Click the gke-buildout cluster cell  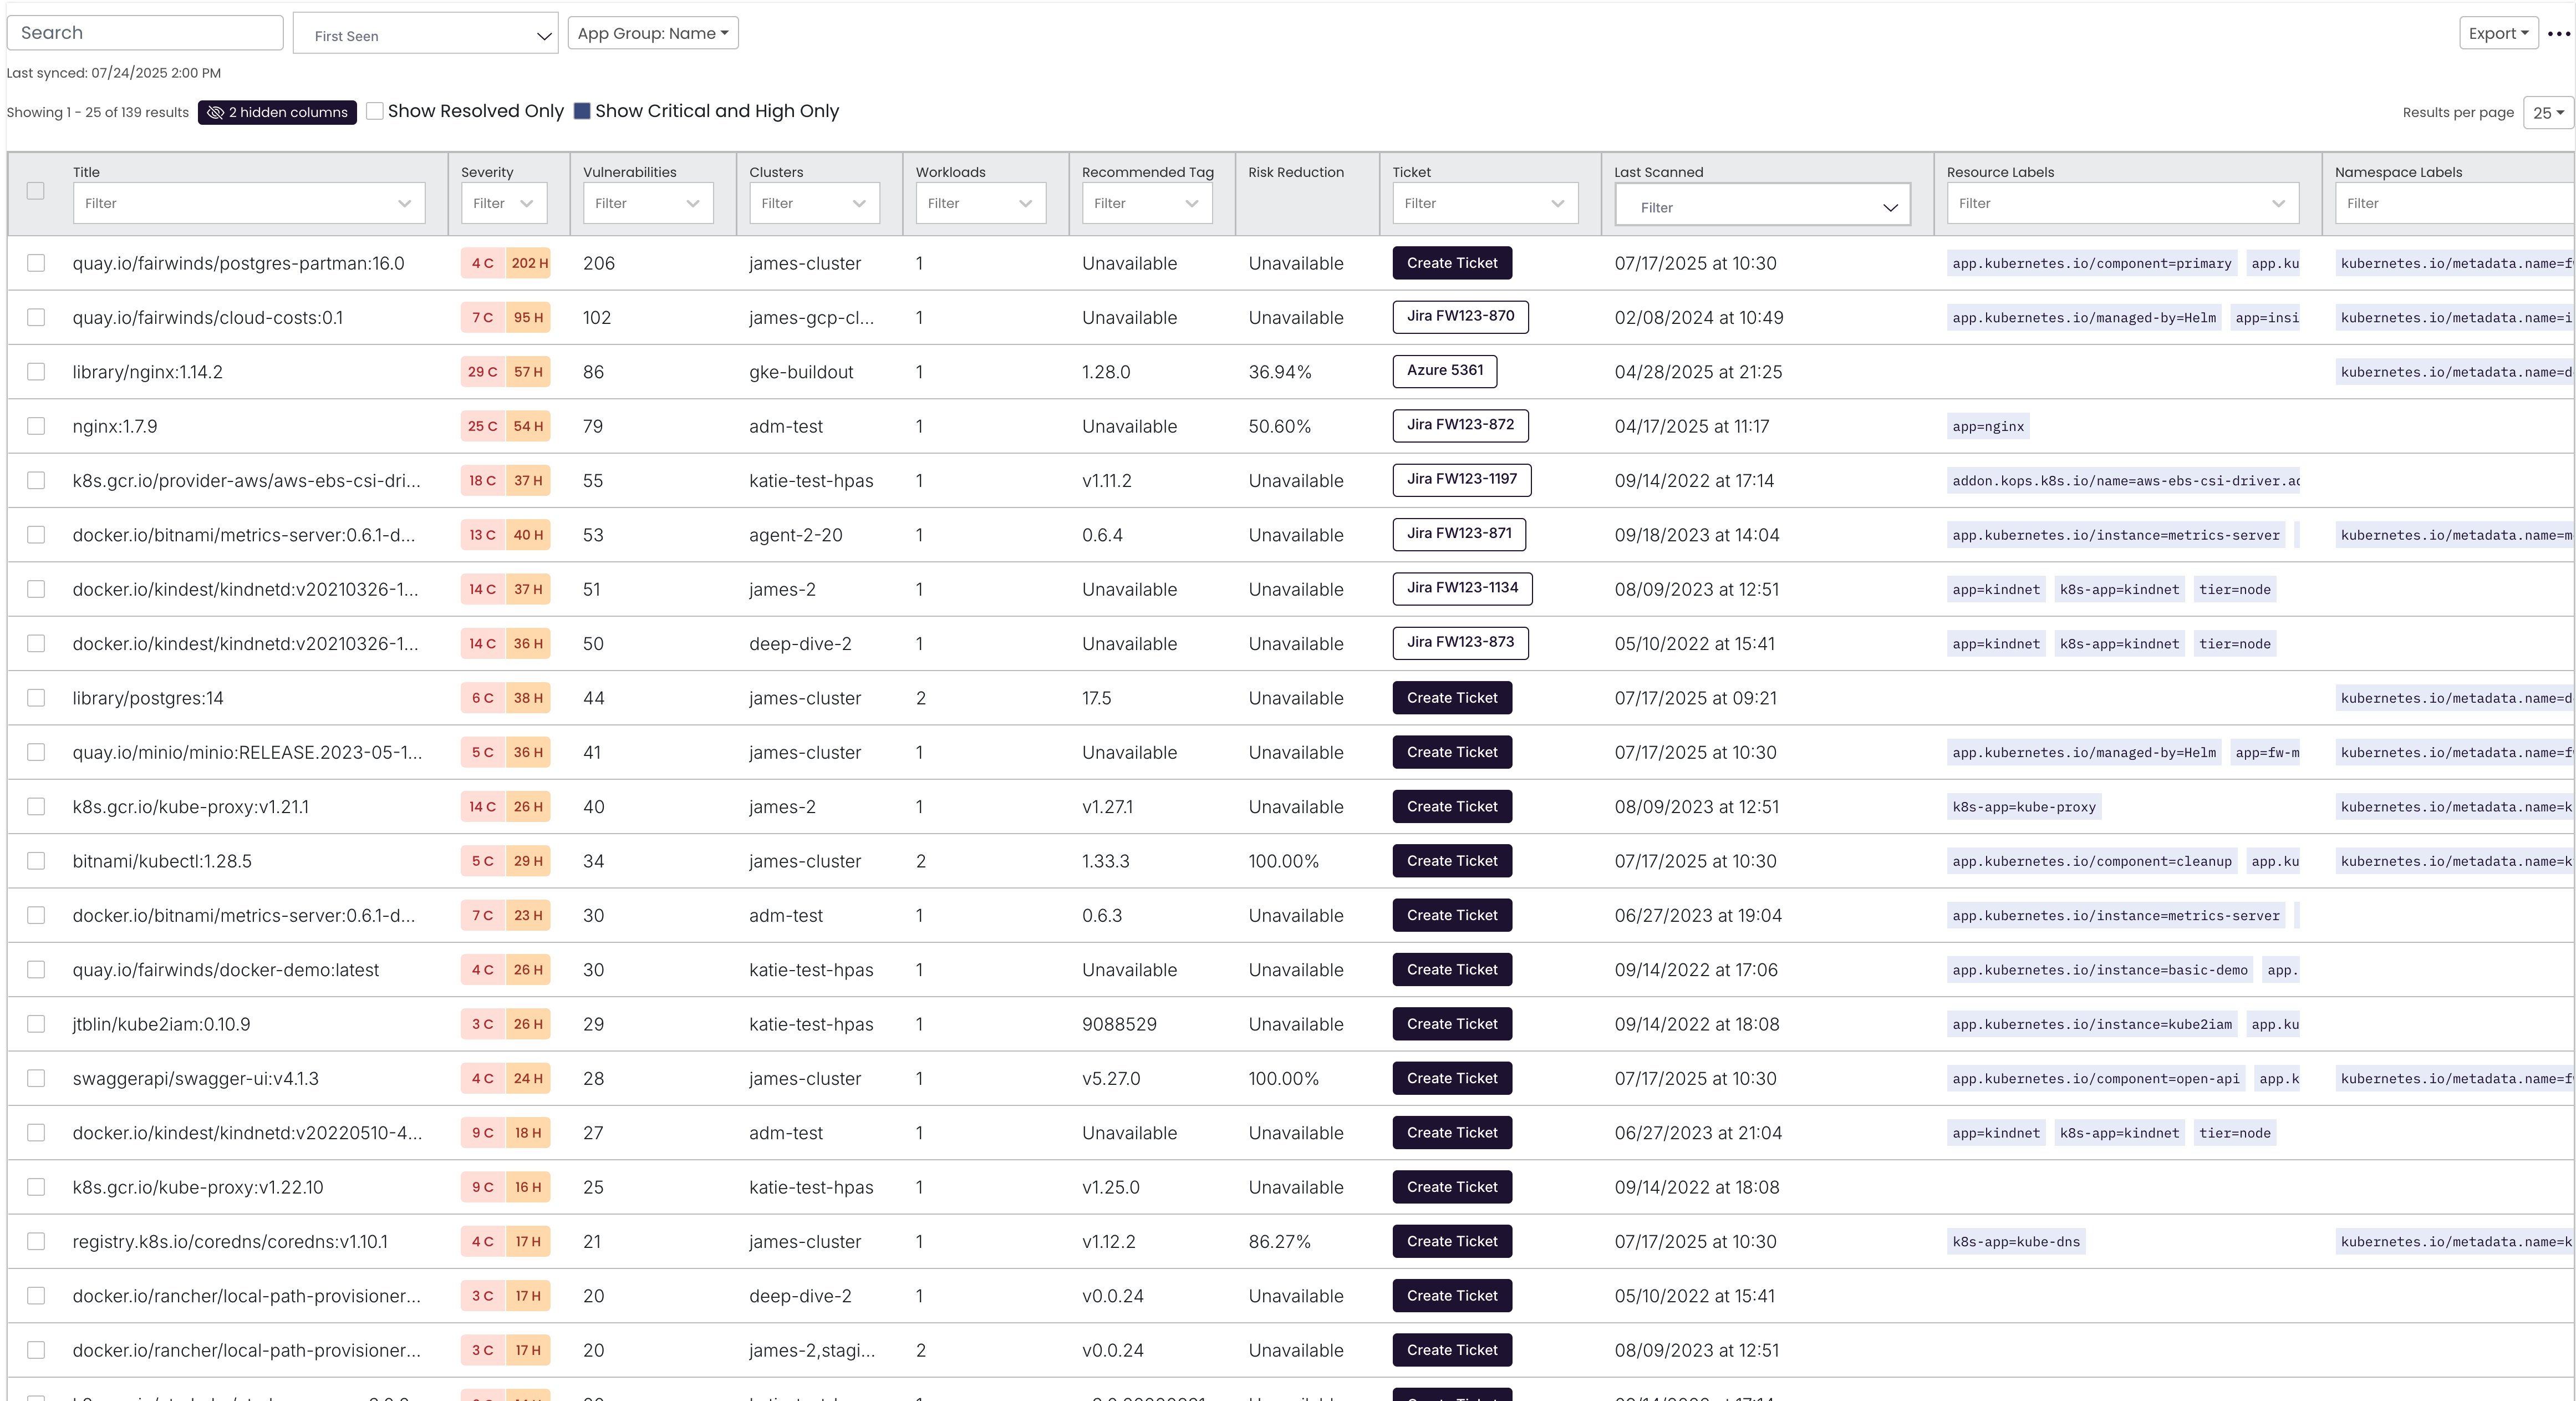pos(801,372)
